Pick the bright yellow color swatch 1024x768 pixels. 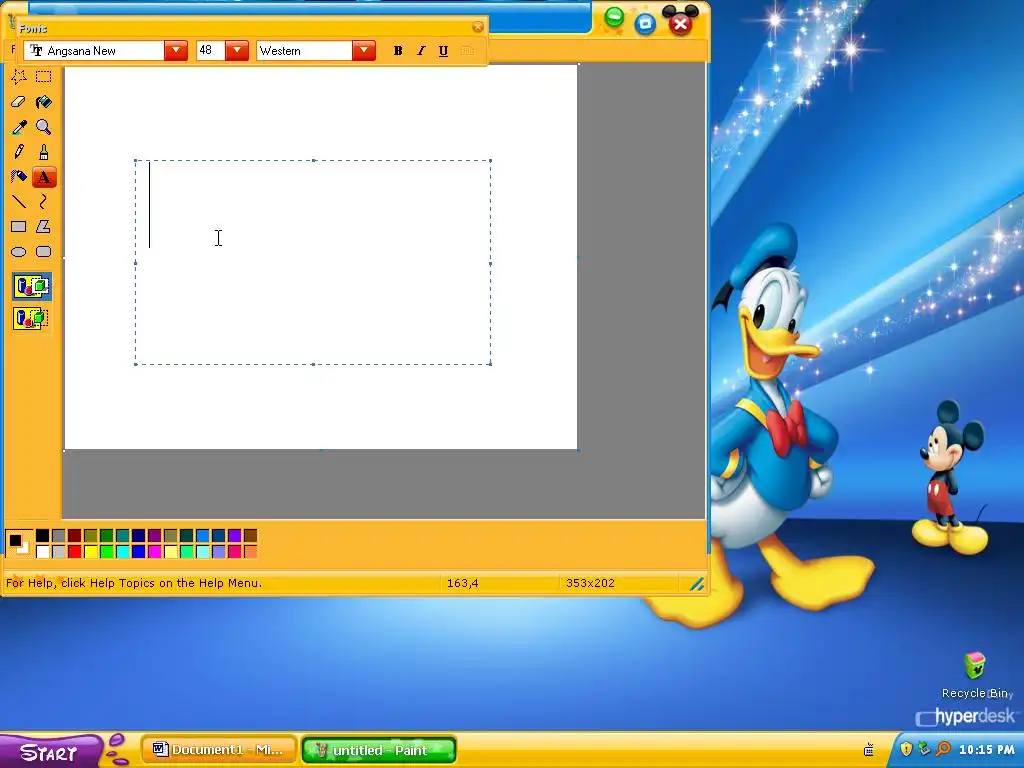[x=91, y=552]
